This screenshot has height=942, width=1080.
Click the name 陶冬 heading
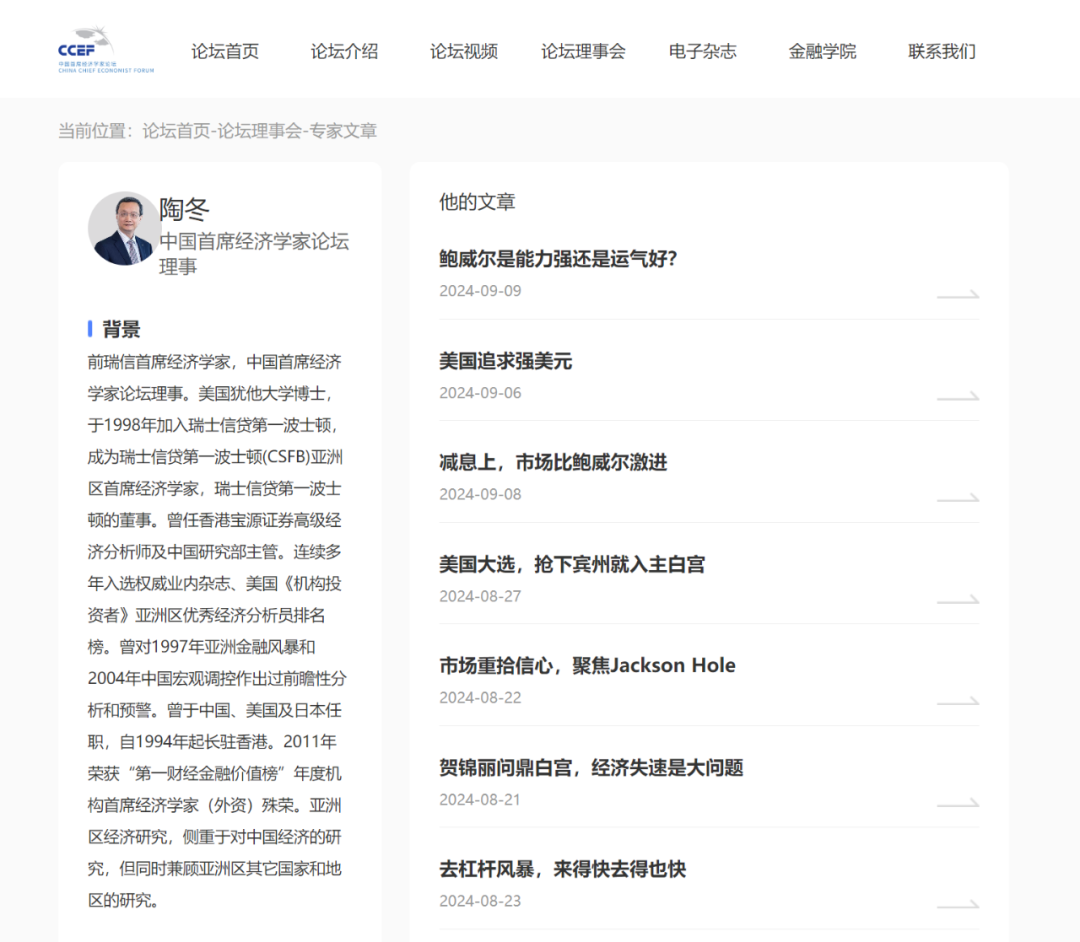(184, 209)
